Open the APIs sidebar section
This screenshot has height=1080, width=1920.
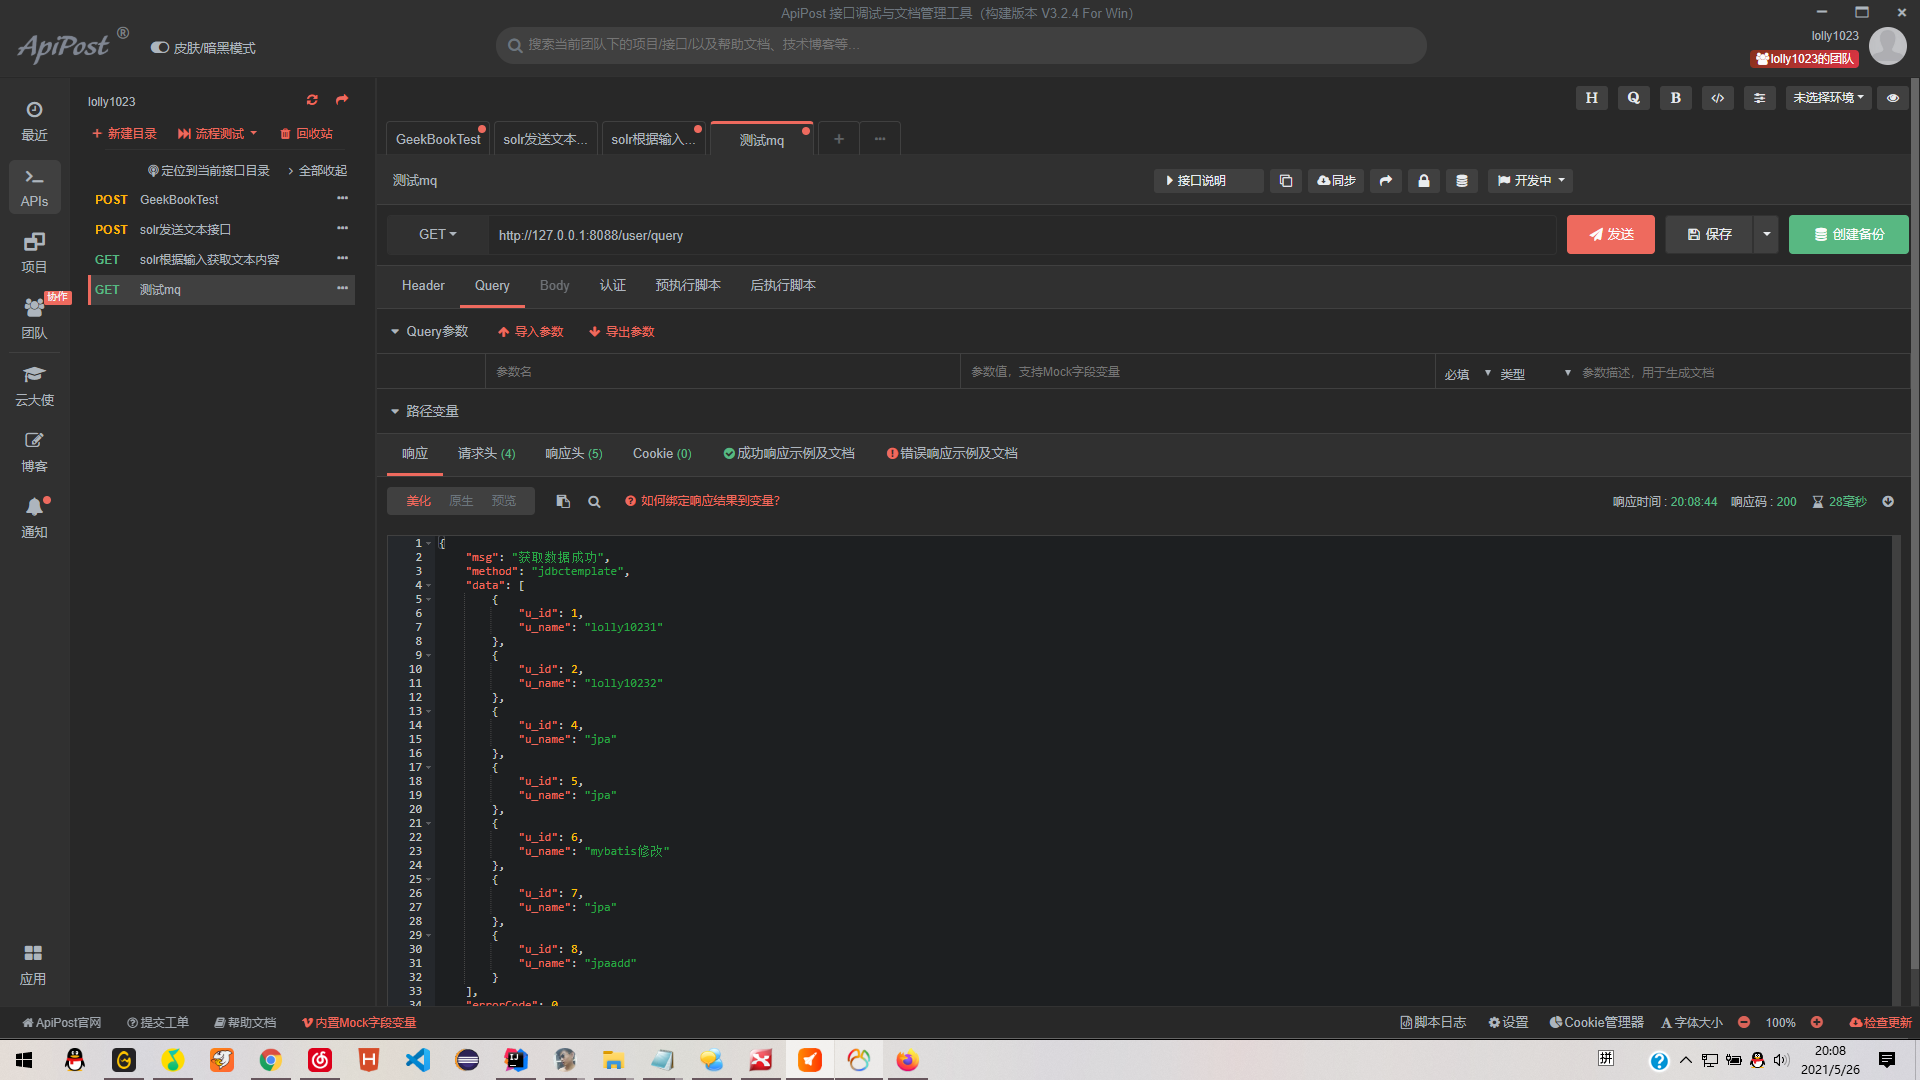(x=34, y=187)
